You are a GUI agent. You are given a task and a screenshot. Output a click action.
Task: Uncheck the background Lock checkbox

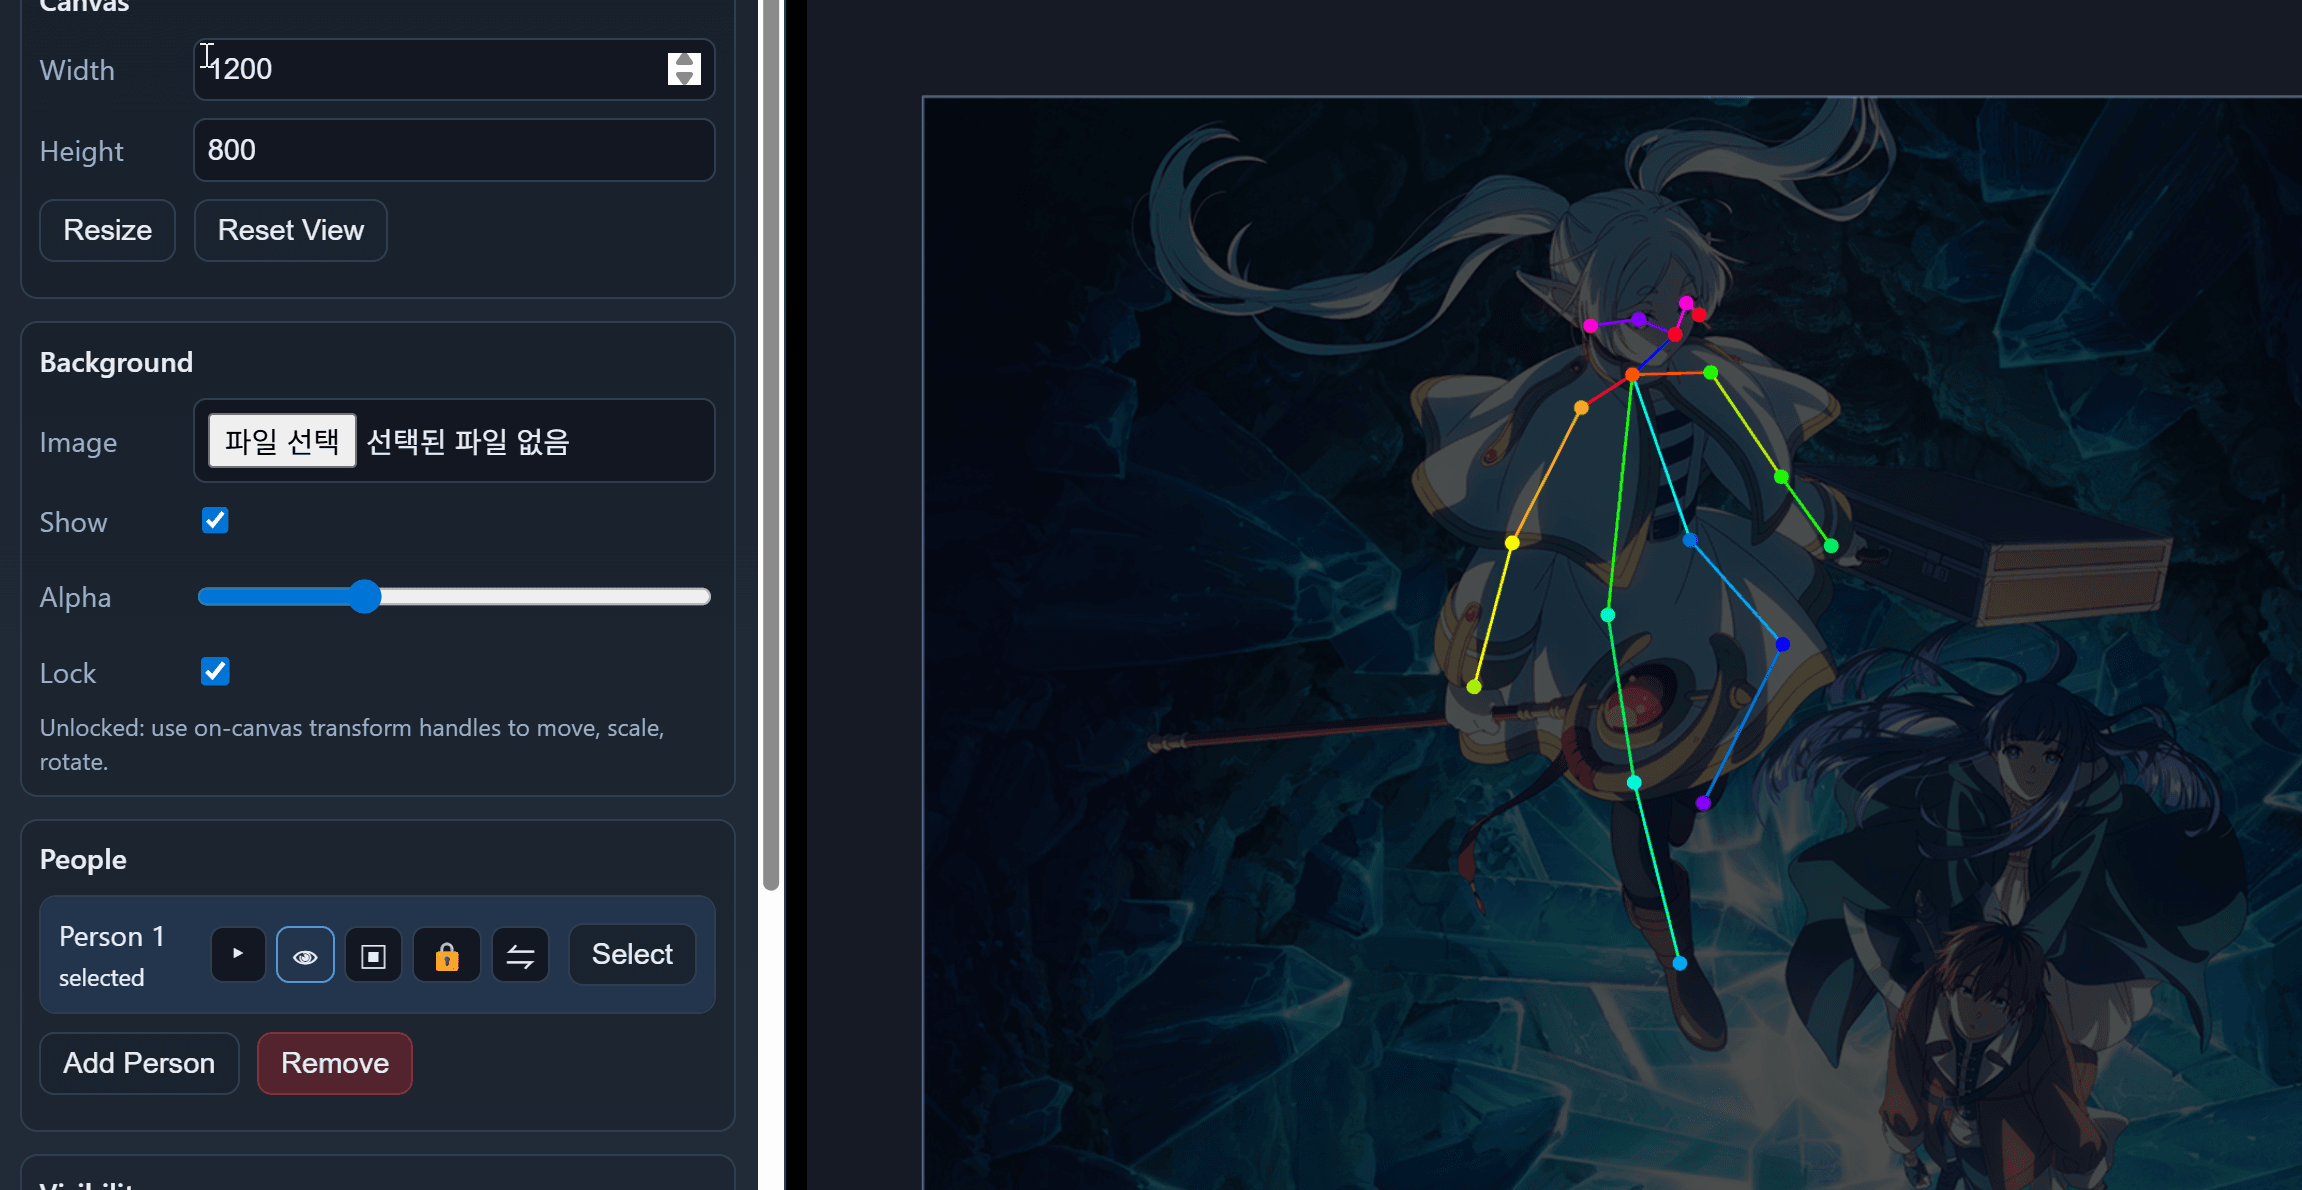click(215, 671)
